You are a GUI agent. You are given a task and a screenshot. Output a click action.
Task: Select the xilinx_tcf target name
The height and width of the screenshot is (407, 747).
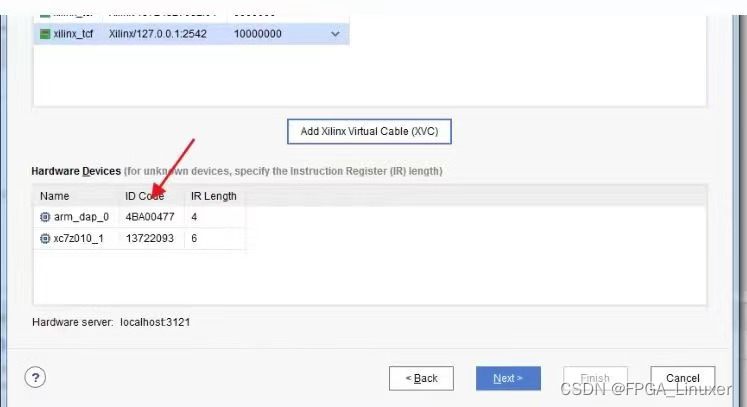(x=73, y=34)
